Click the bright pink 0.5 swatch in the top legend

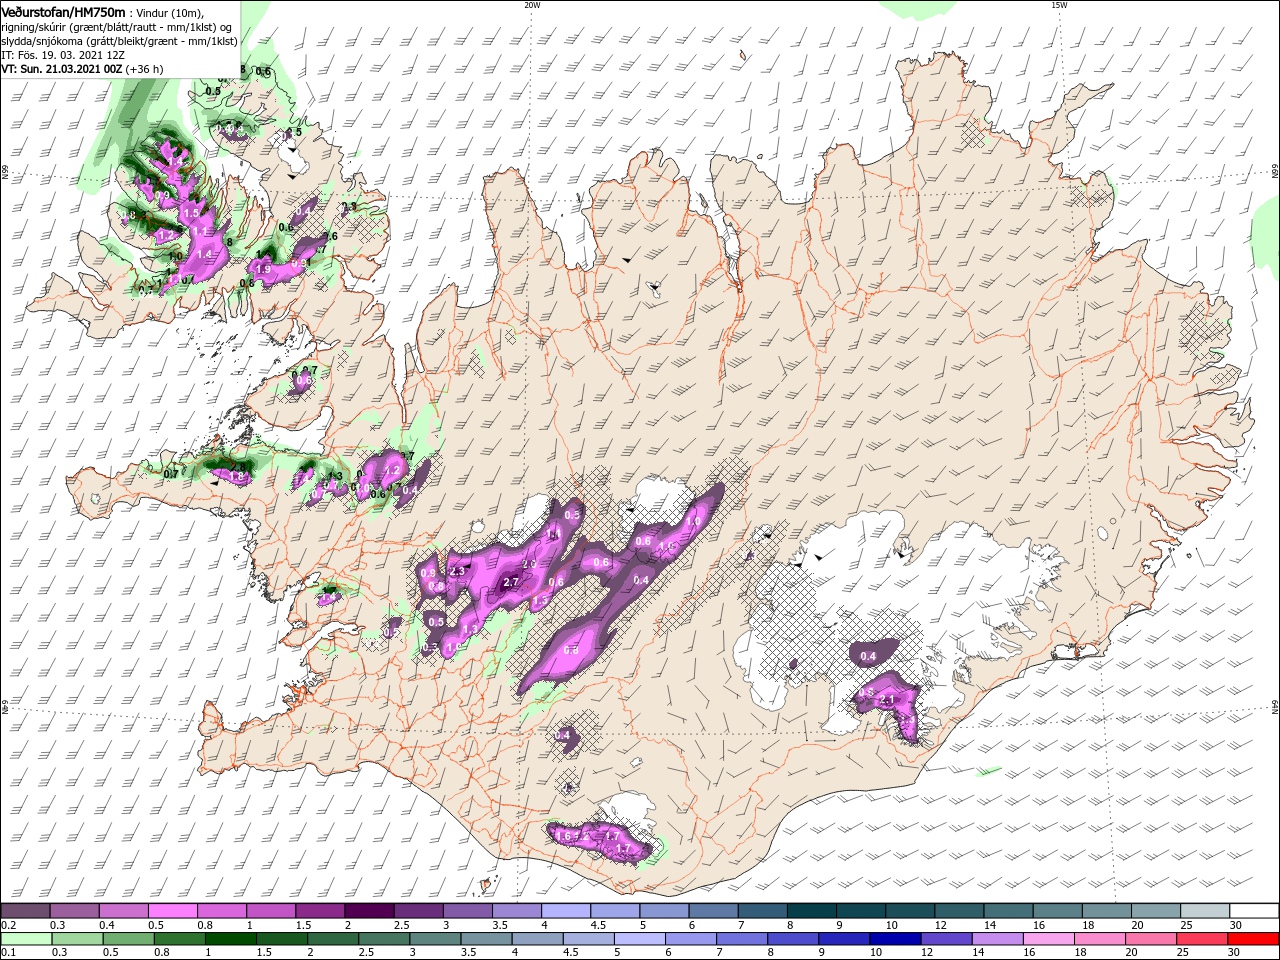point(172,911)
